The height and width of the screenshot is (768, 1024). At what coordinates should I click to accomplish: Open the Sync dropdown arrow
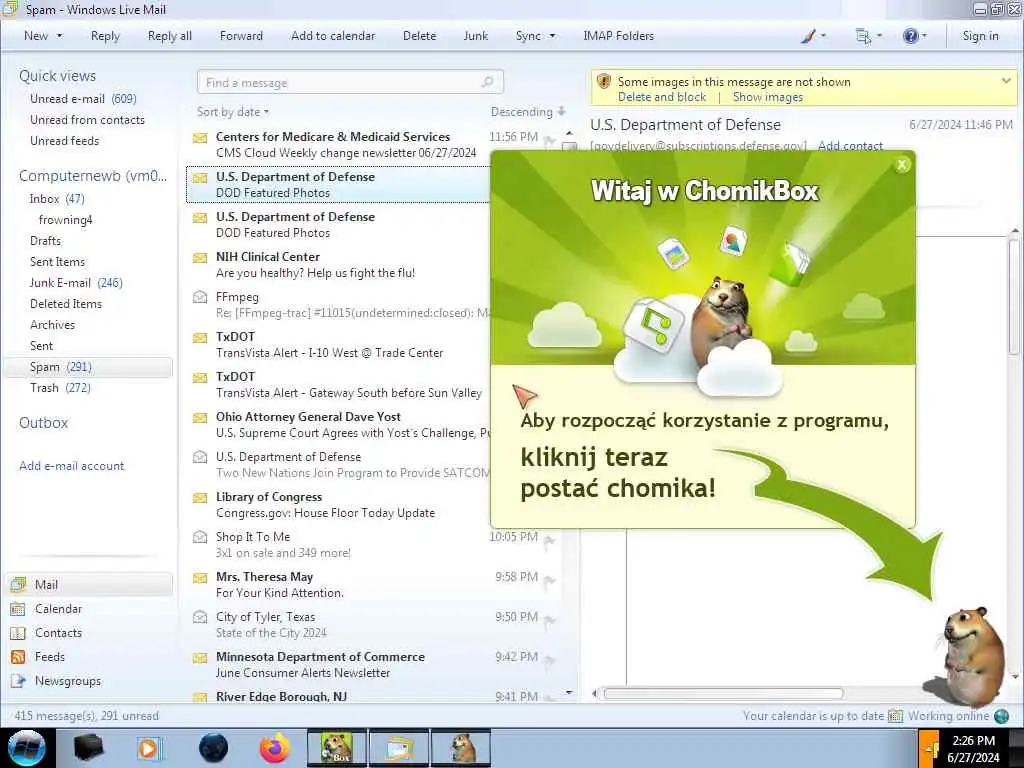coord(552,36)
